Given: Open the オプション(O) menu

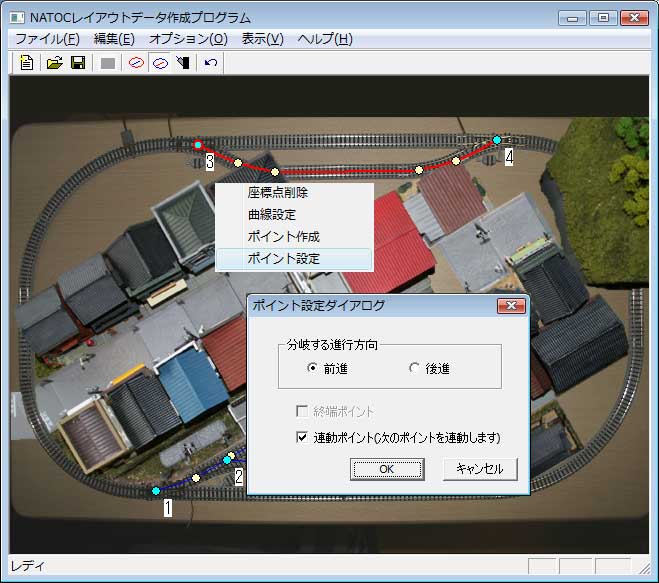Looking at the screenshot, I should 188,39.
